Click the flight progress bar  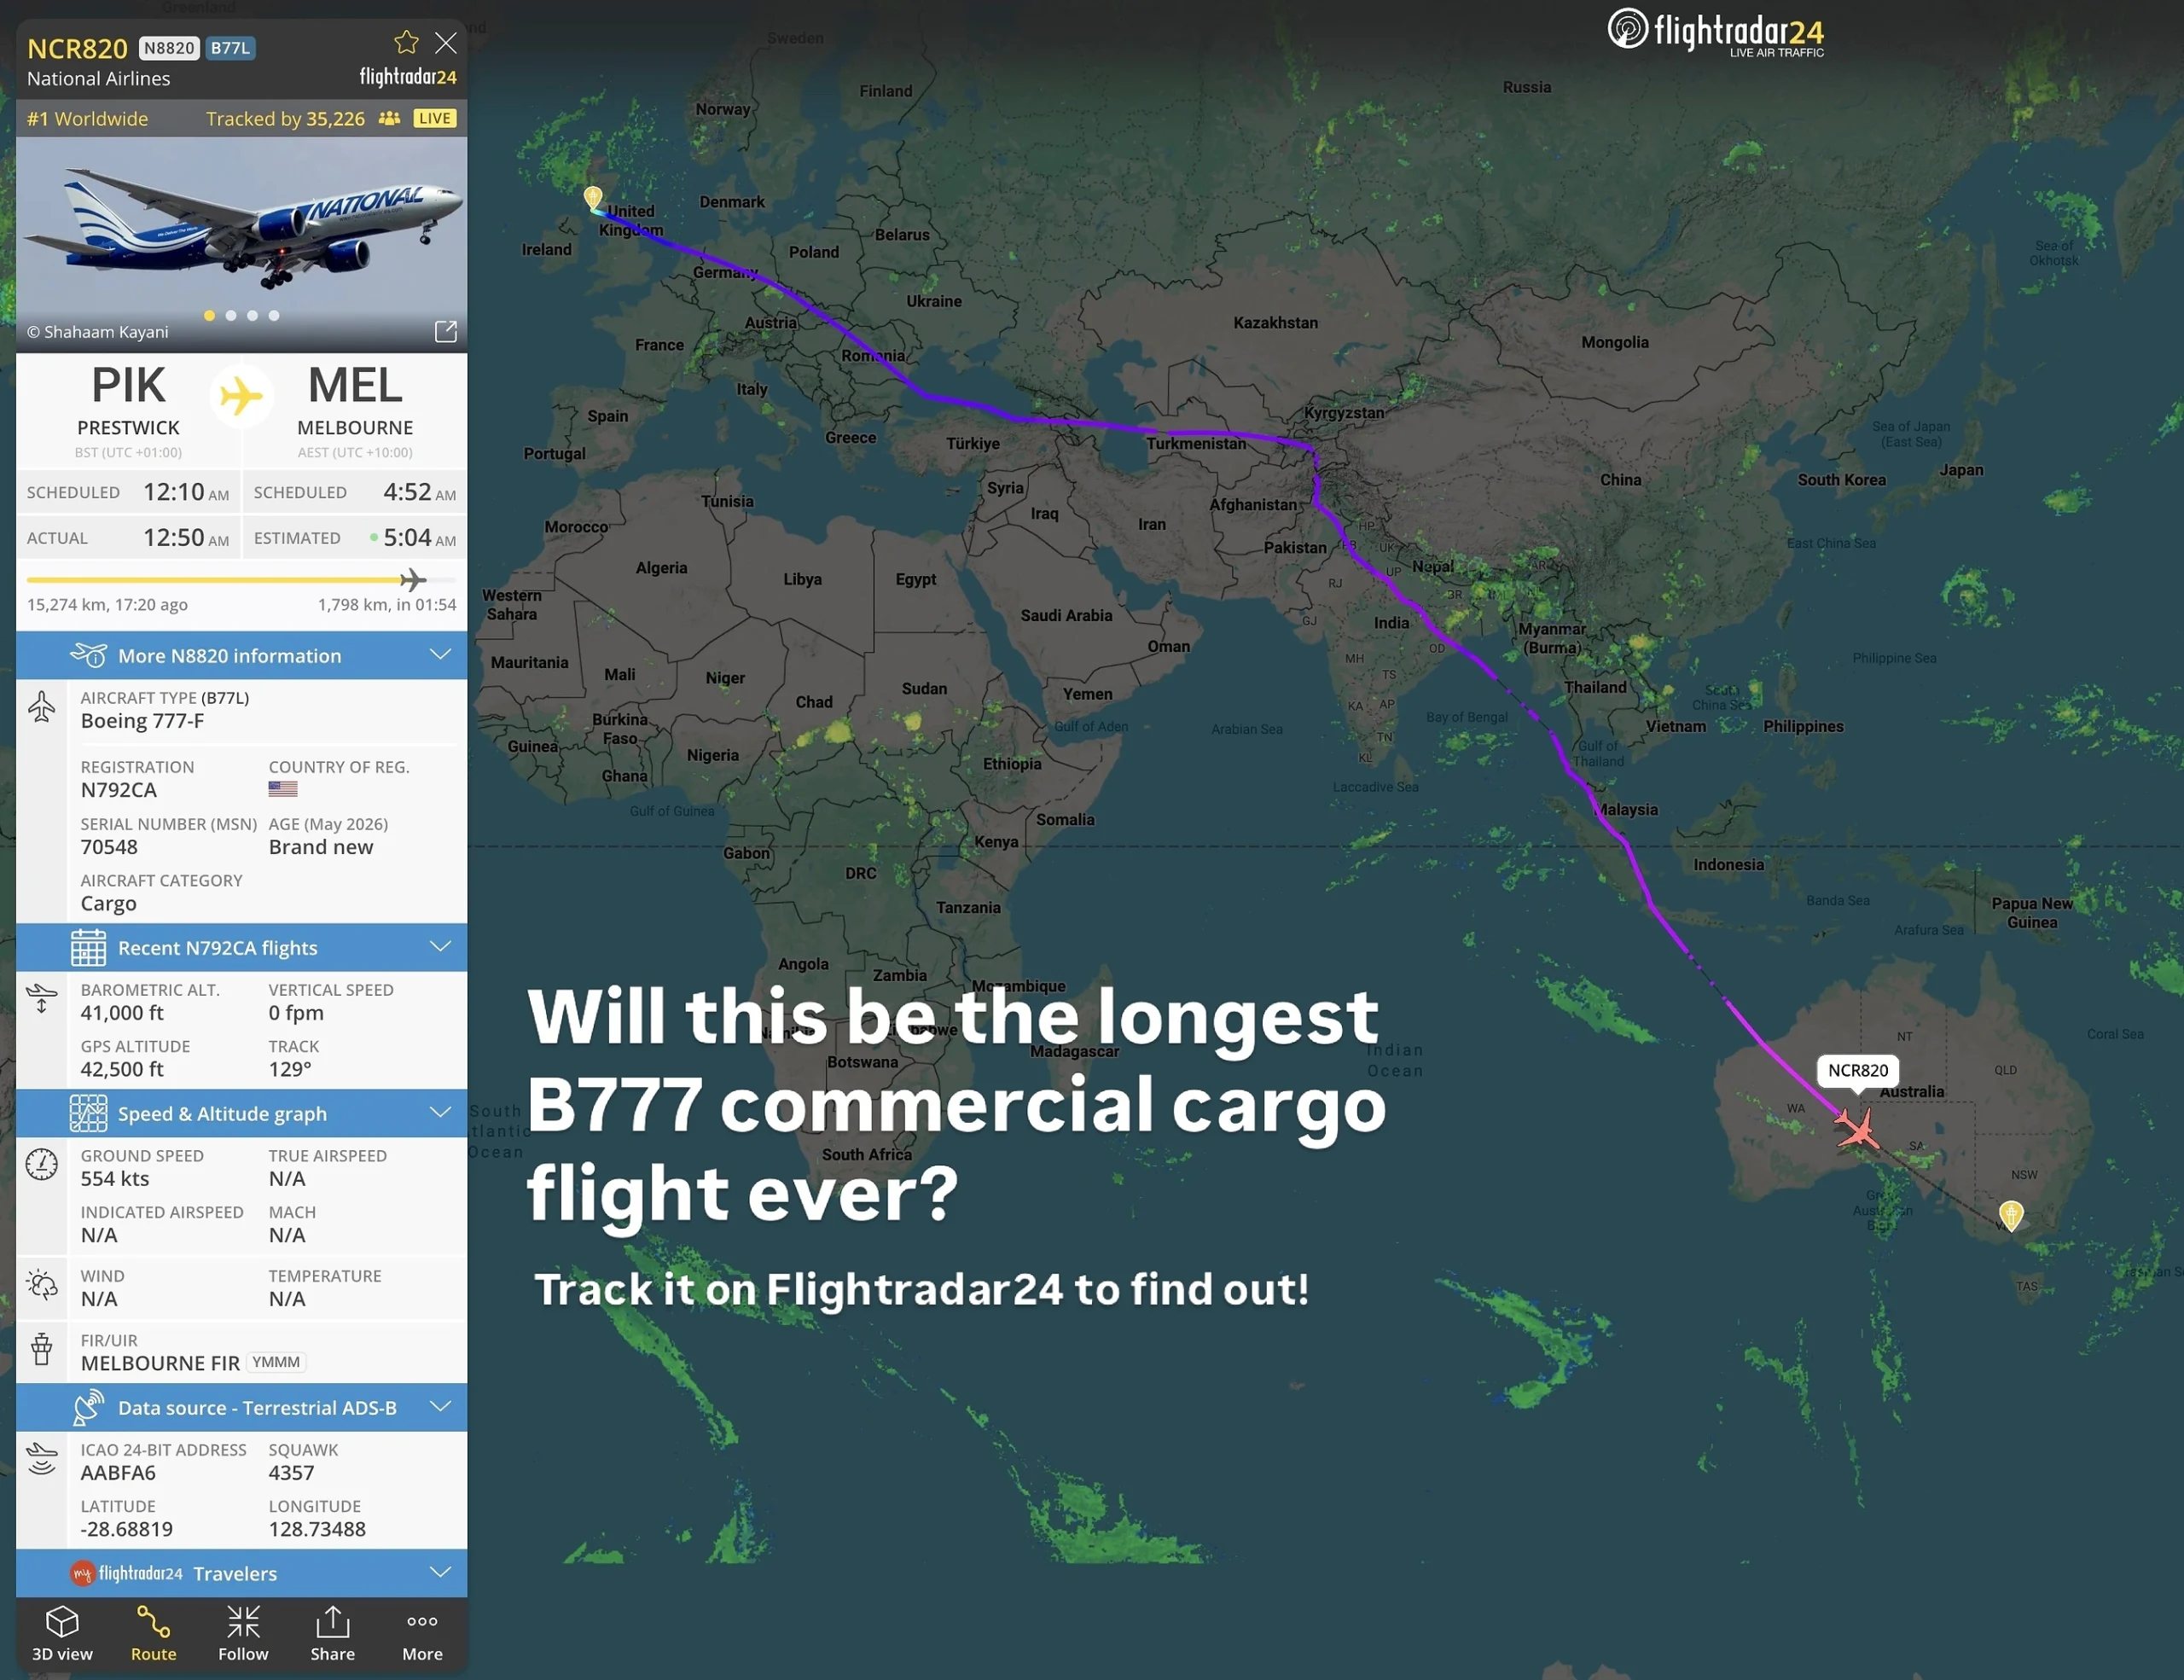pos(241,579)
